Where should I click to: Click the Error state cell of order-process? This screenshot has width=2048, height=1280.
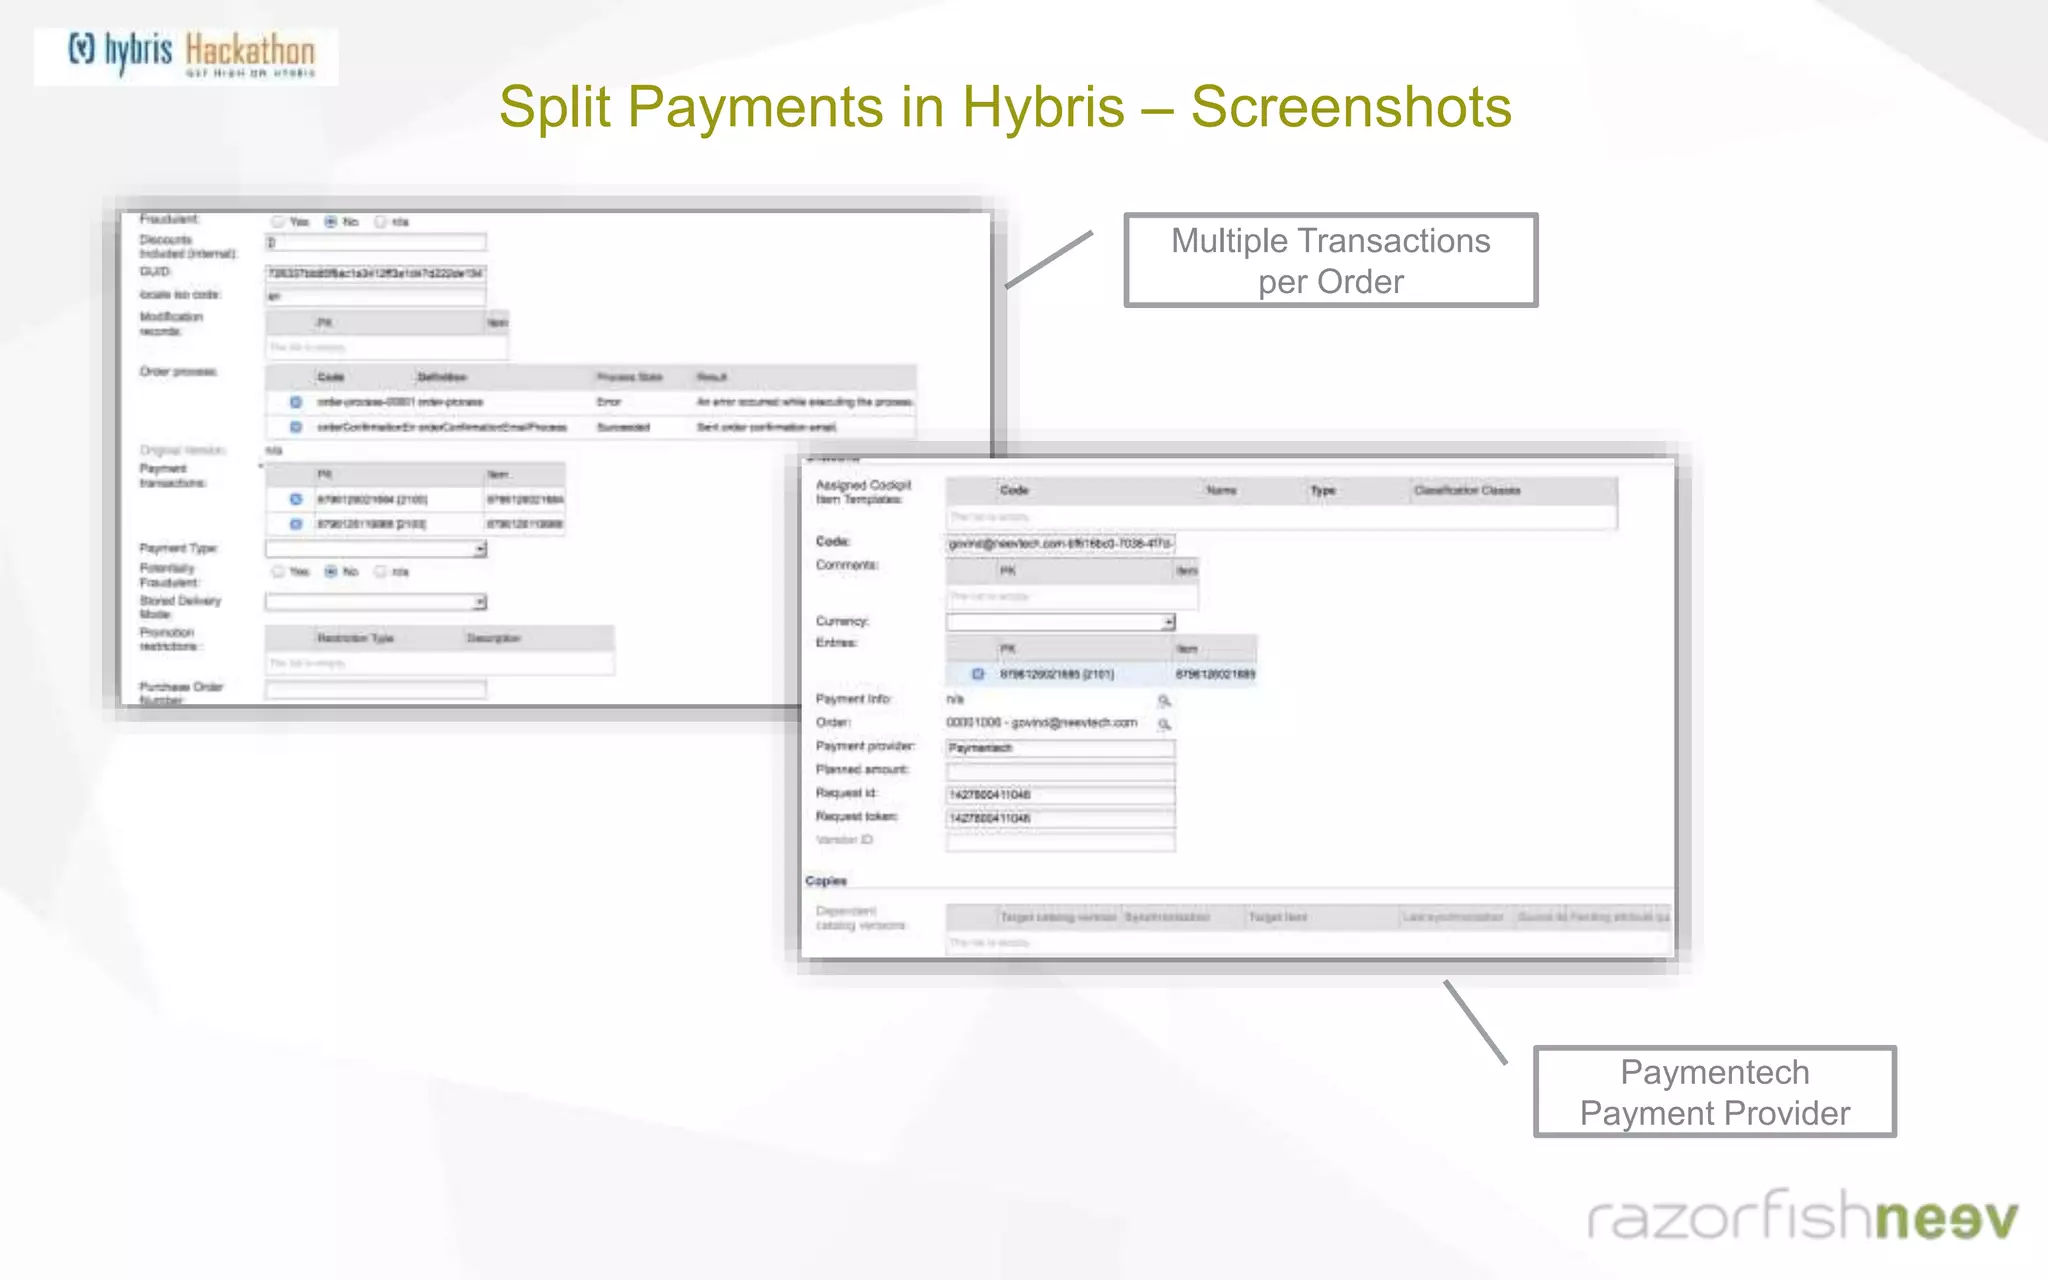609,402
